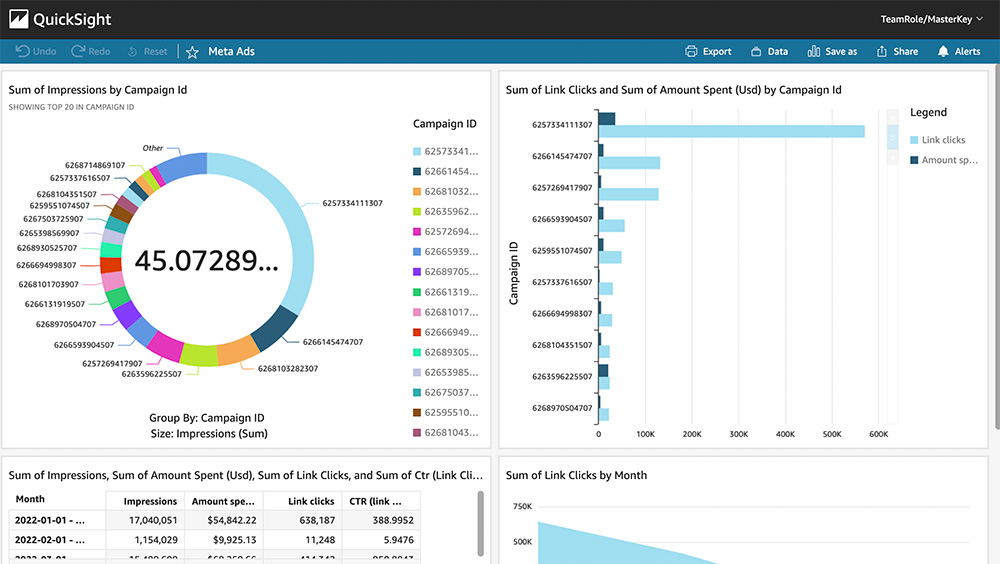Click the QuickSight logo icon
The height and width of the screenshot is (564, 1000).
click(x=17, y=19)
